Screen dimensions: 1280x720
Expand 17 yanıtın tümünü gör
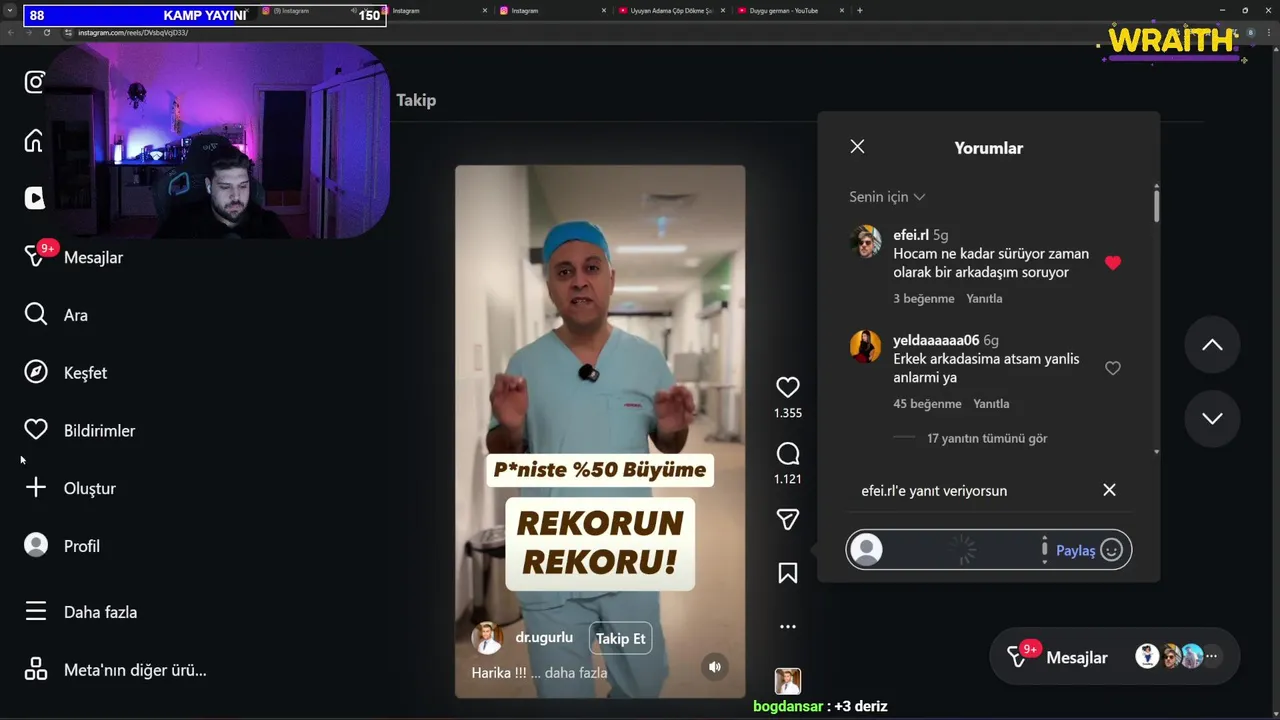point(987,438)
